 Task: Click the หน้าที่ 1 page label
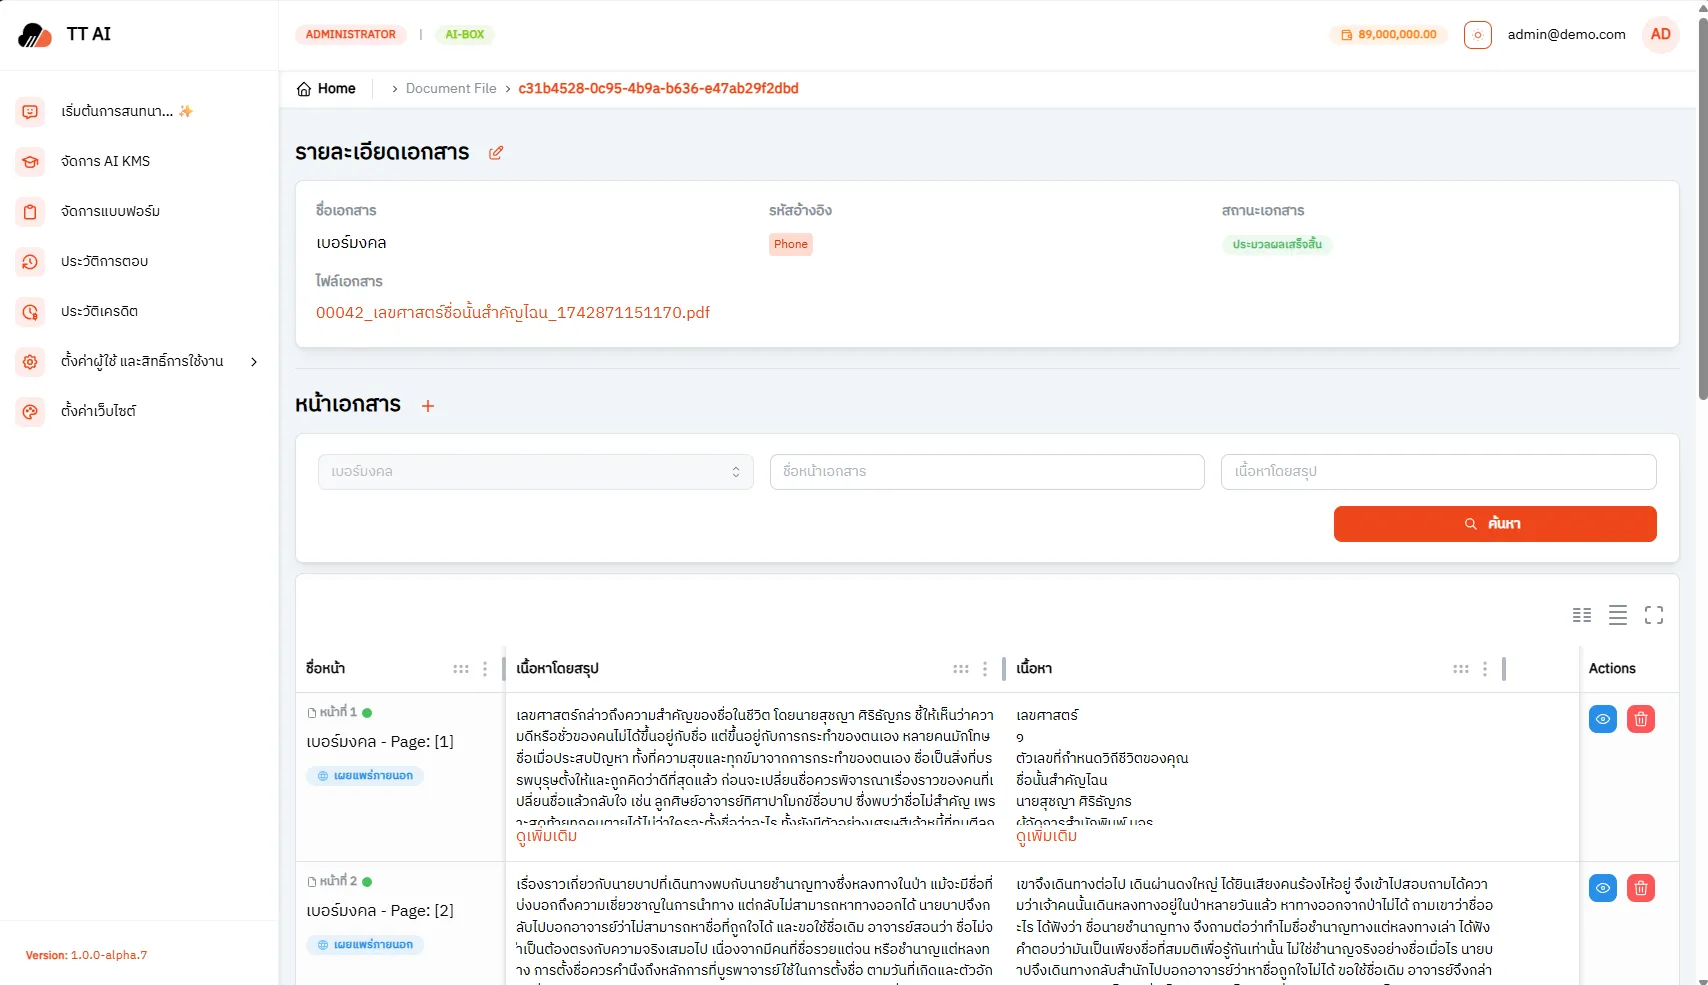point(338,712)
